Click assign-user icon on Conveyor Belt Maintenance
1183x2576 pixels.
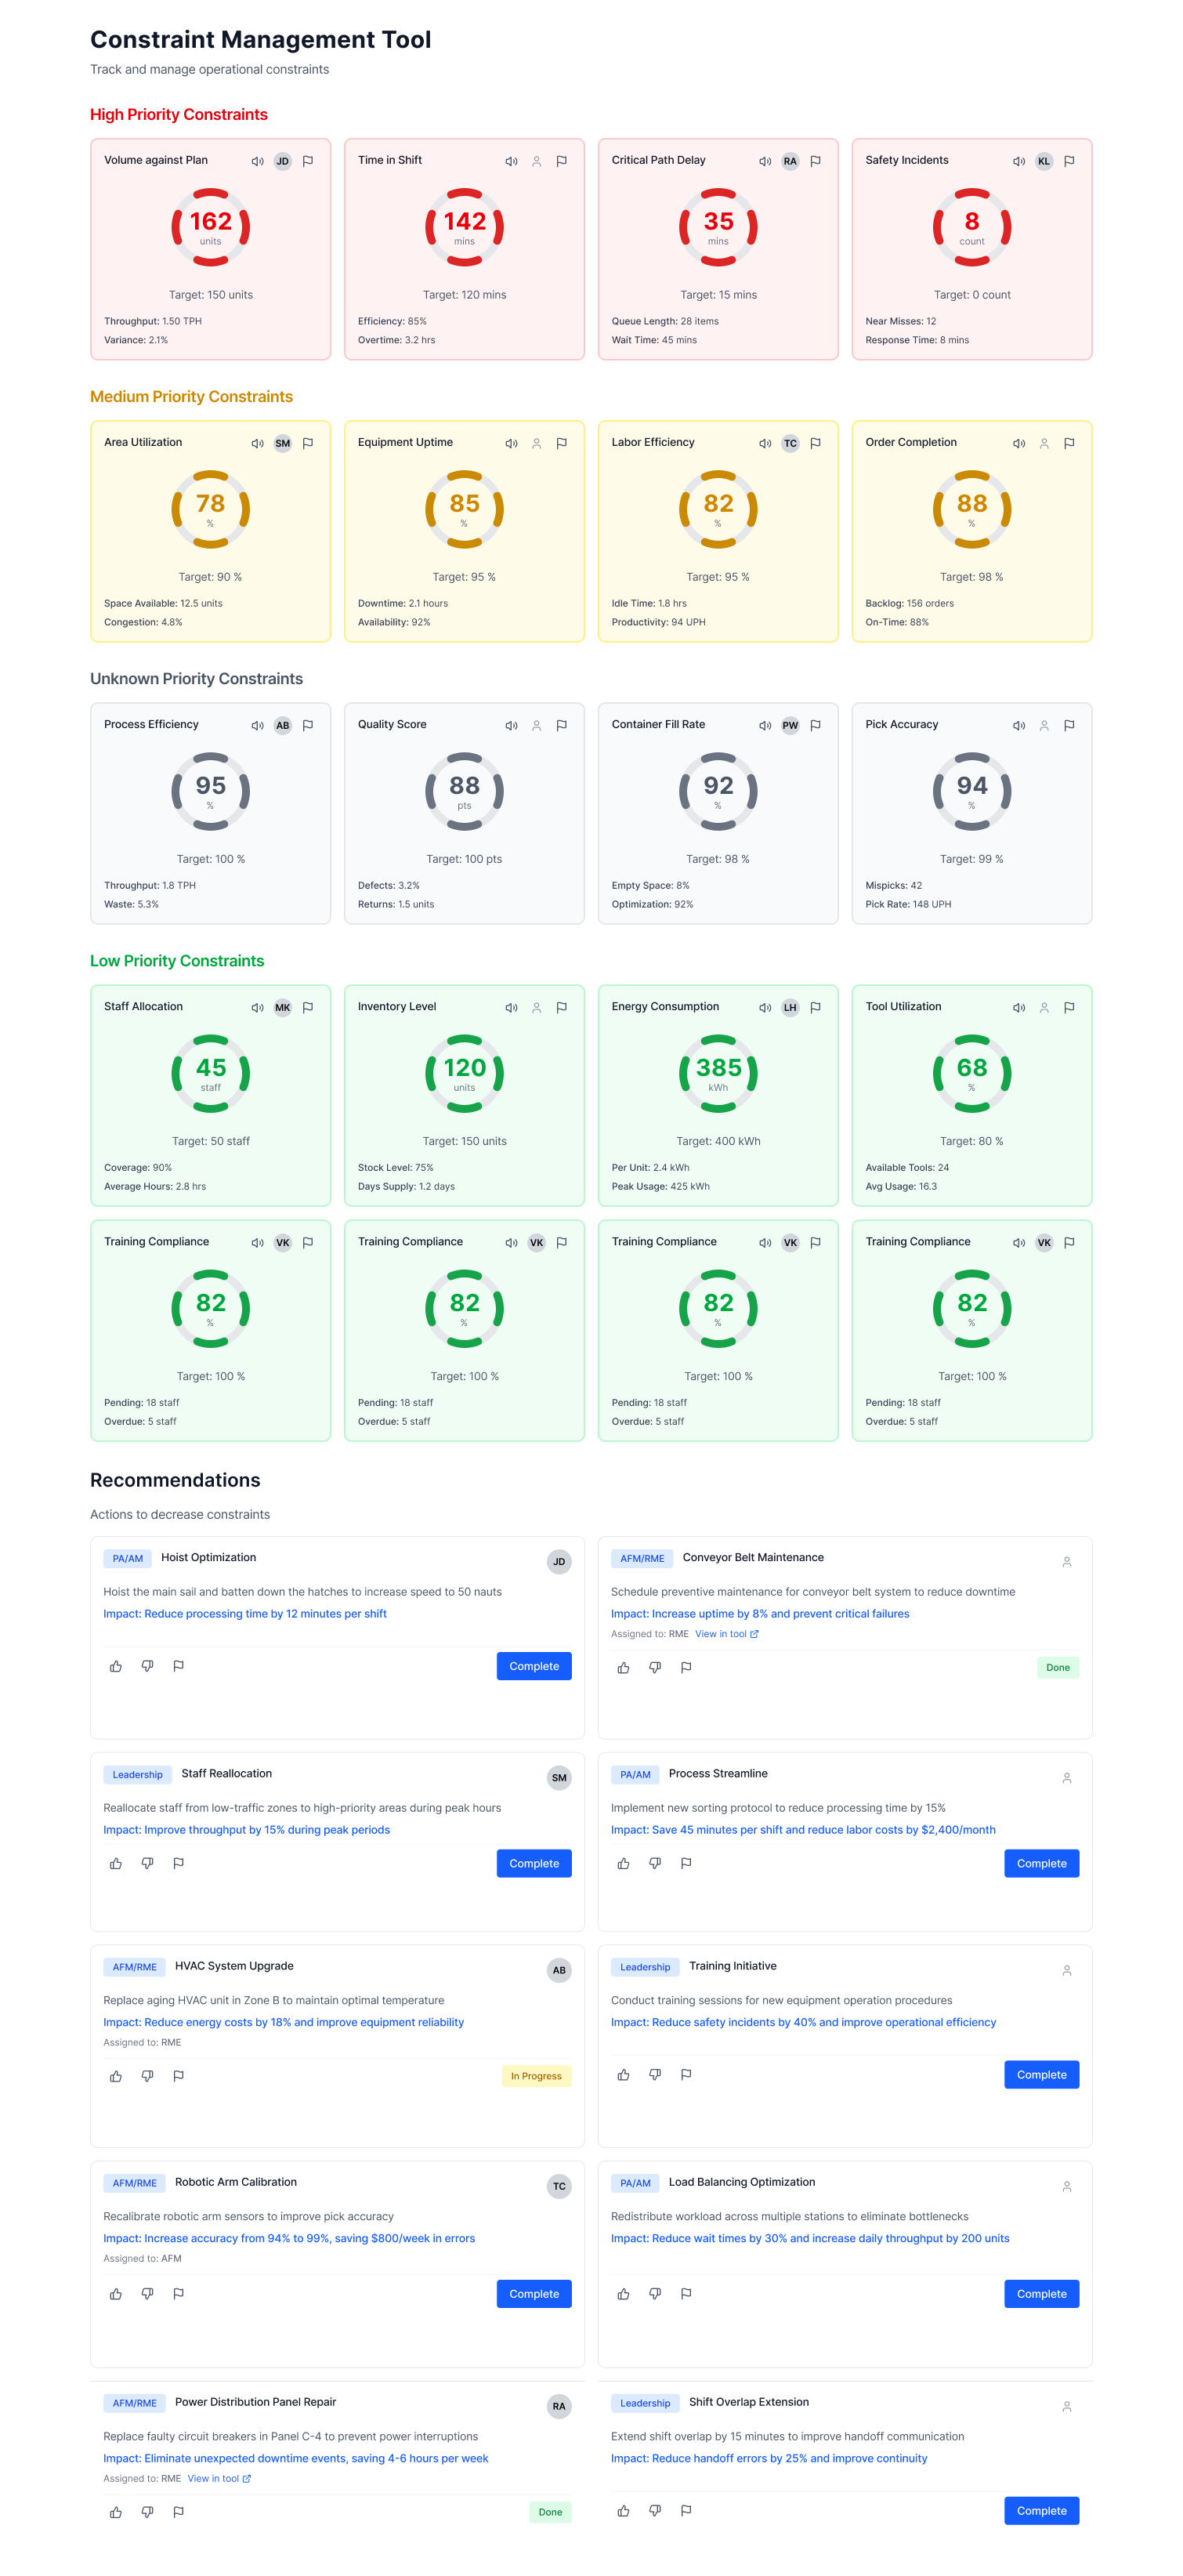[1067, 1562]
